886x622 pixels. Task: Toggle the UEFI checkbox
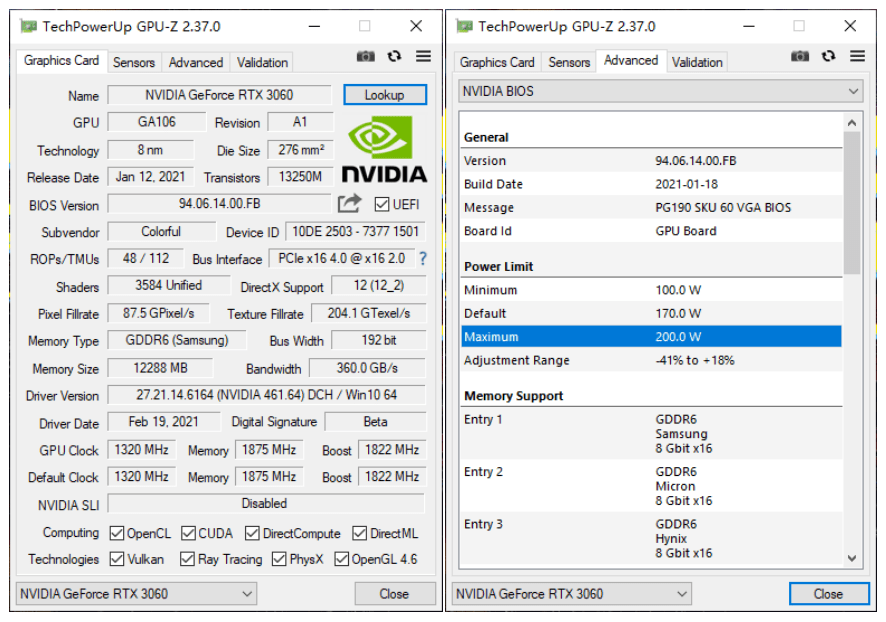382,204
